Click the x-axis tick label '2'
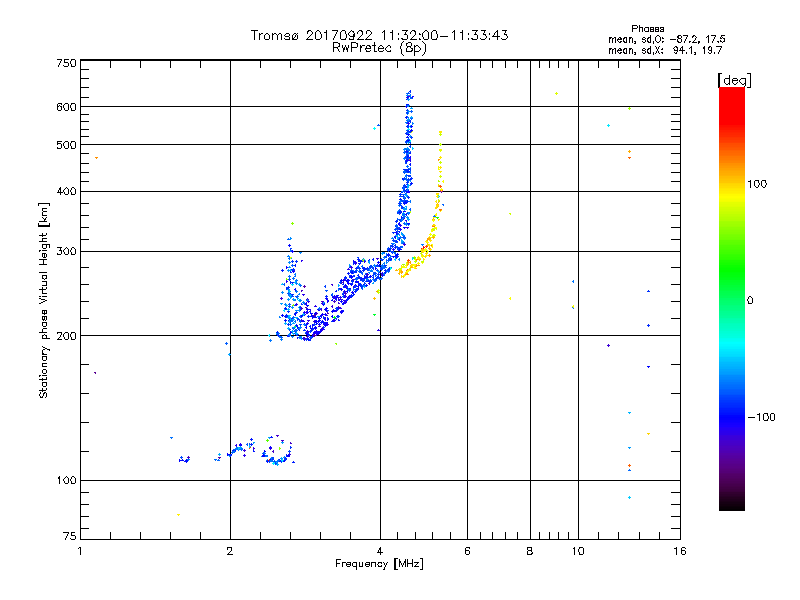This screenshot has height=600, width=800. click(x=230, y=551)
